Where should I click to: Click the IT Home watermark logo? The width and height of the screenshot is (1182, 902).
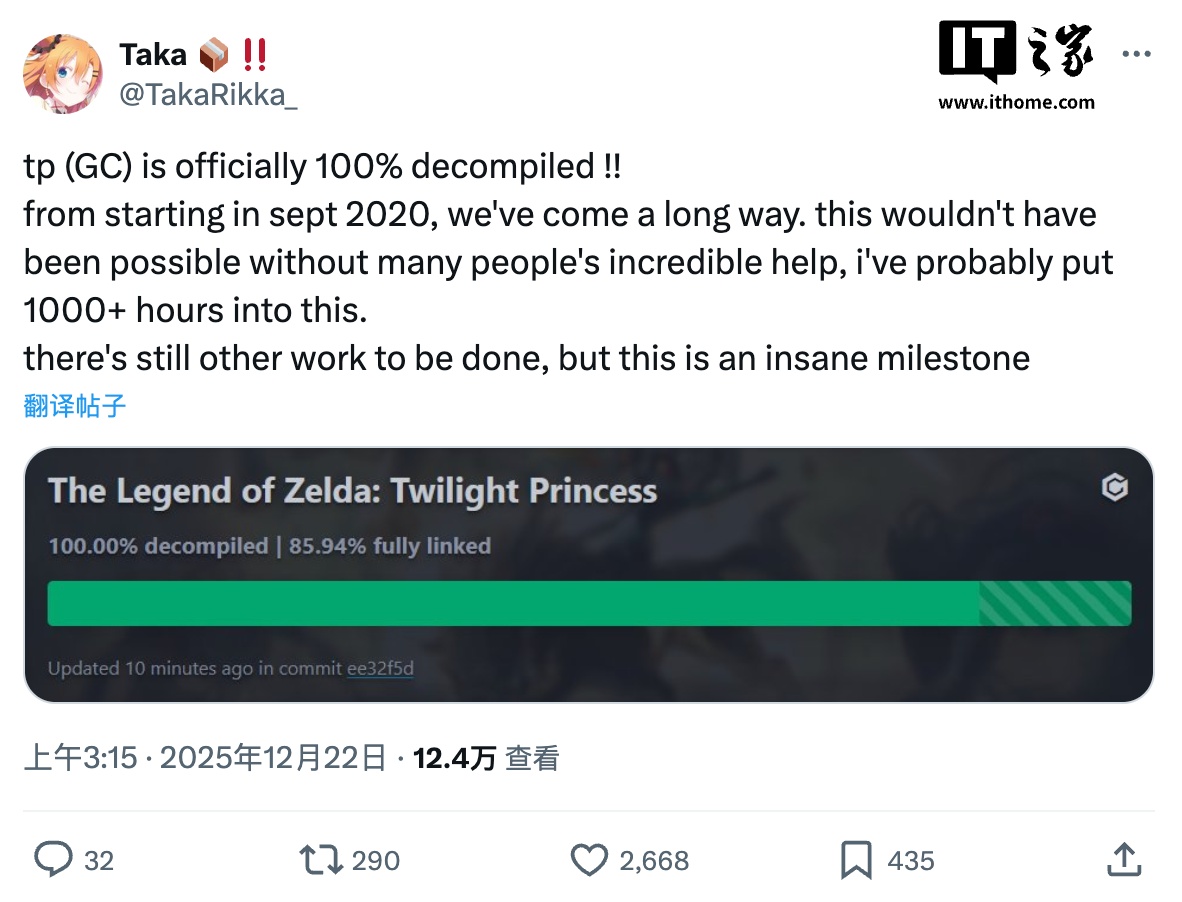(1016, 64)
